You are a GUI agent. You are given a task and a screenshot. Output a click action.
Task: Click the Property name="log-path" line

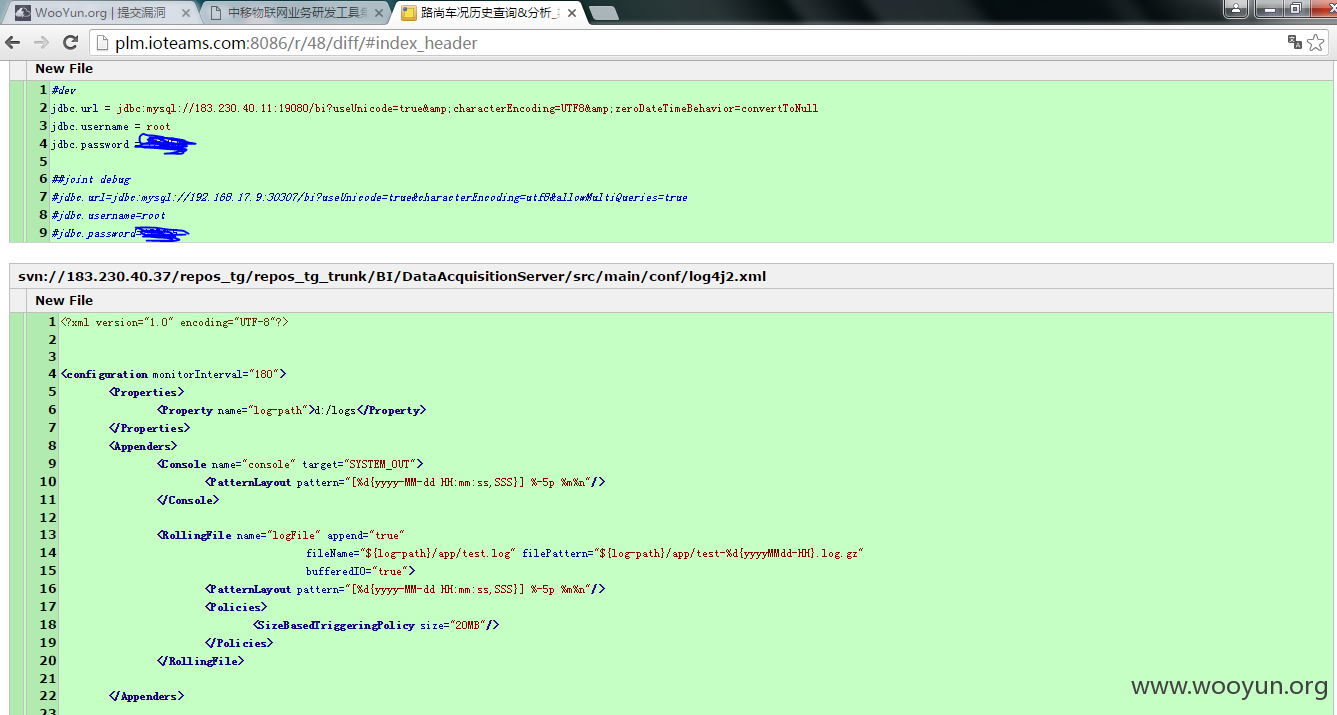pyautogui.click(x=291, y=410)
